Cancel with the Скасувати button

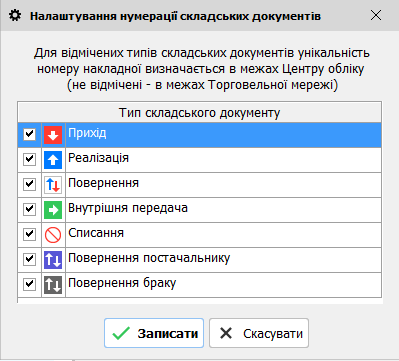coord(259,333)
